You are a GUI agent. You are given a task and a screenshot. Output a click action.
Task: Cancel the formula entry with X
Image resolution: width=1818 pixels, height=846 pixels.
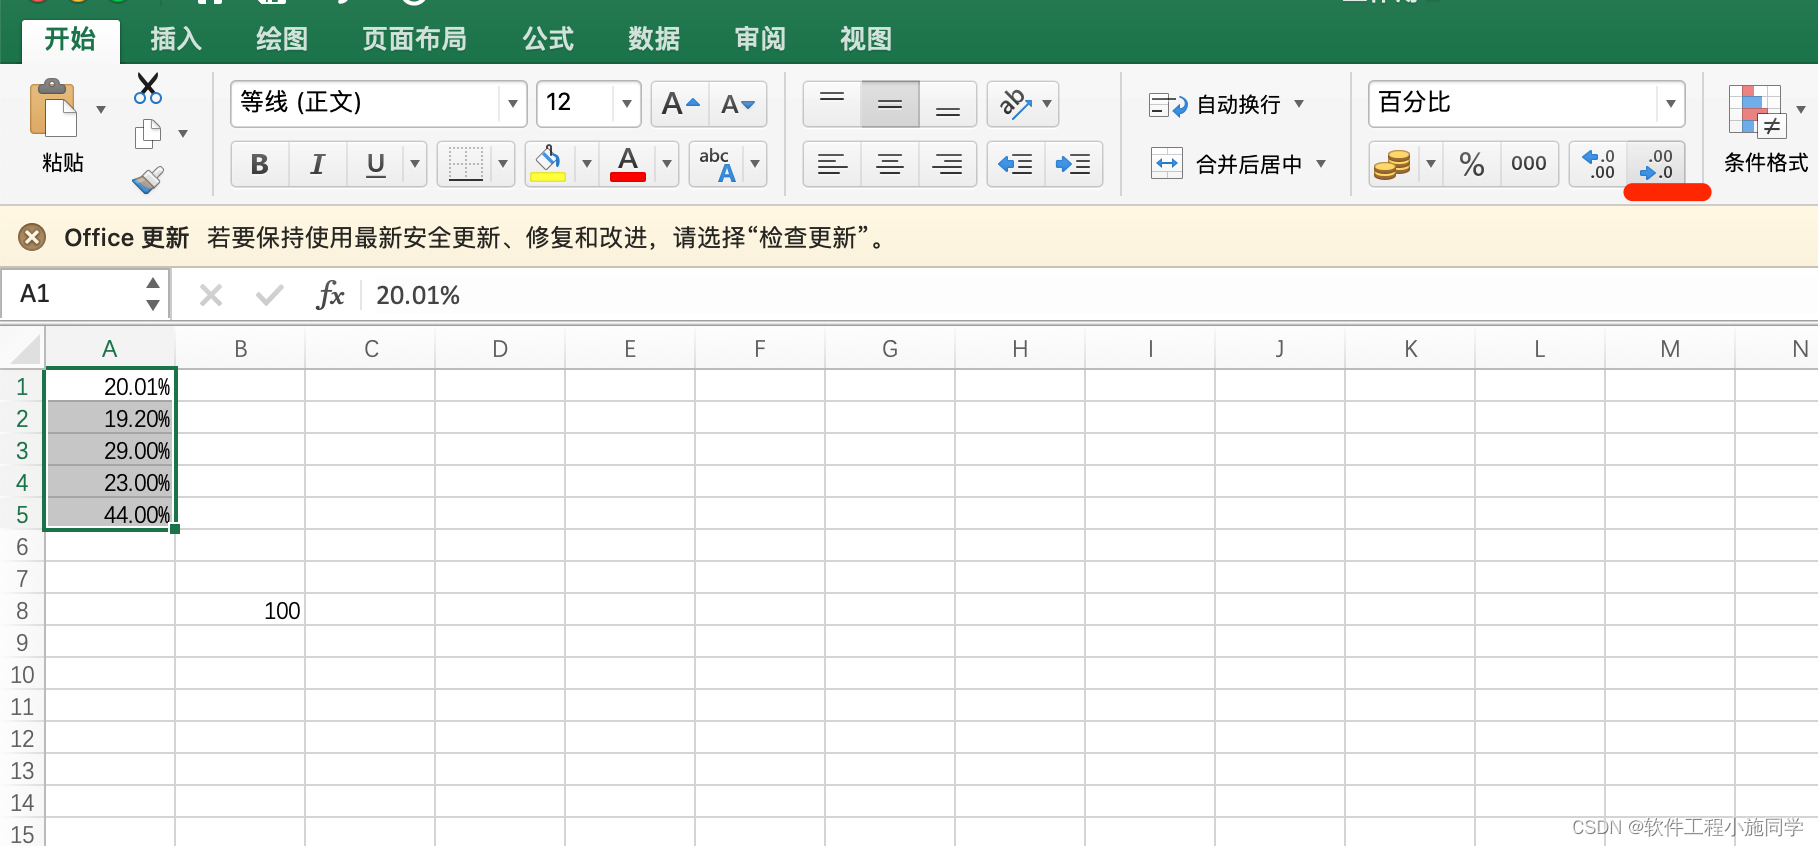coord(211,295)
